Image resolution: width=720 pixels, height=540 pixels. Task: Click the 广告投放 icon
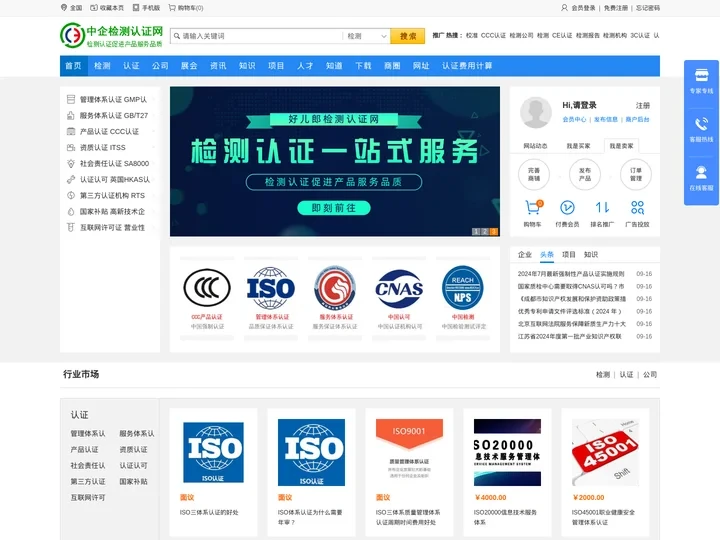pos(637,208)
